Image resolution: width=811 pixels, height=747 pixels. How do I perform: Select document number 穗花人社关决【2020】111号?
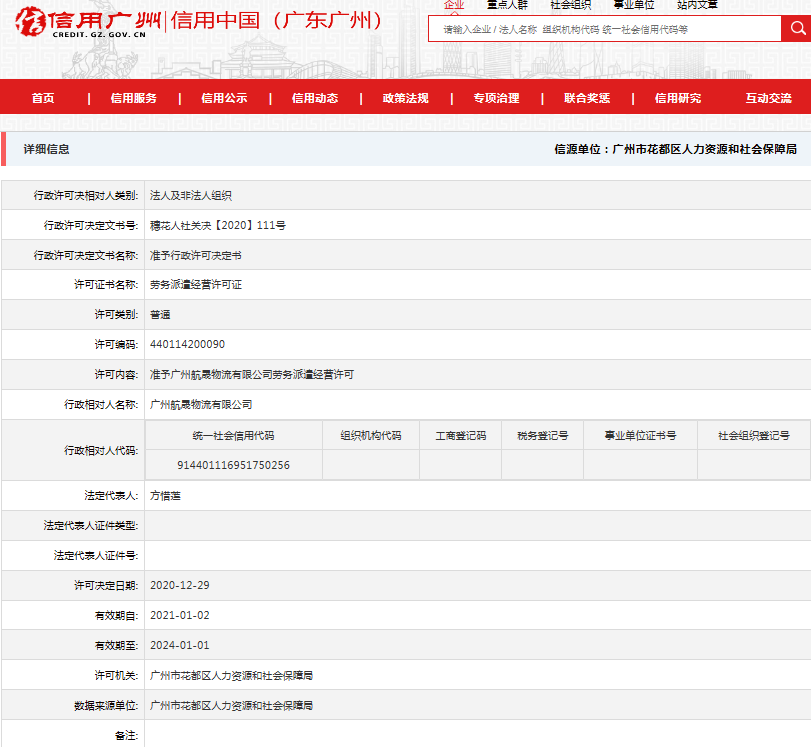[x=218, y=226]
